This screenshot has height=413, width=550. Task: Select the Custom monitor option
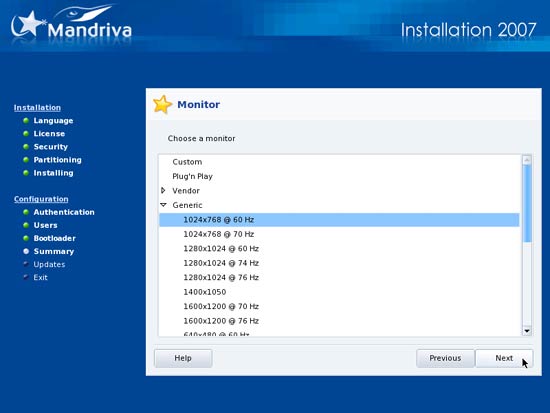click(x=339, y=162)
